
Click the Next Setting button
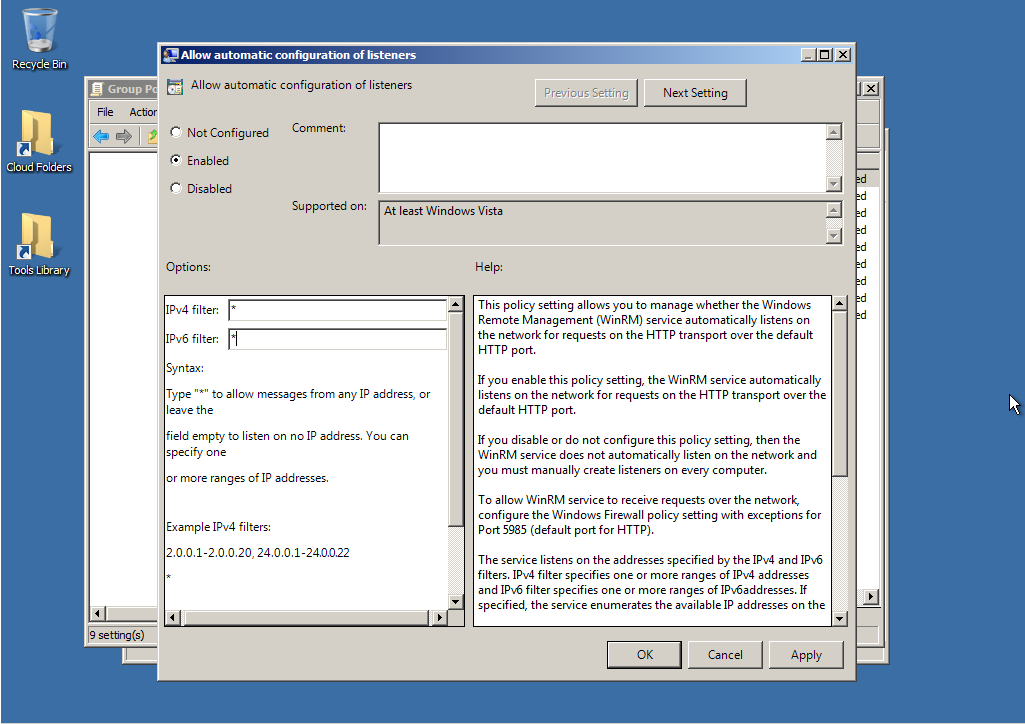(695, 93)
